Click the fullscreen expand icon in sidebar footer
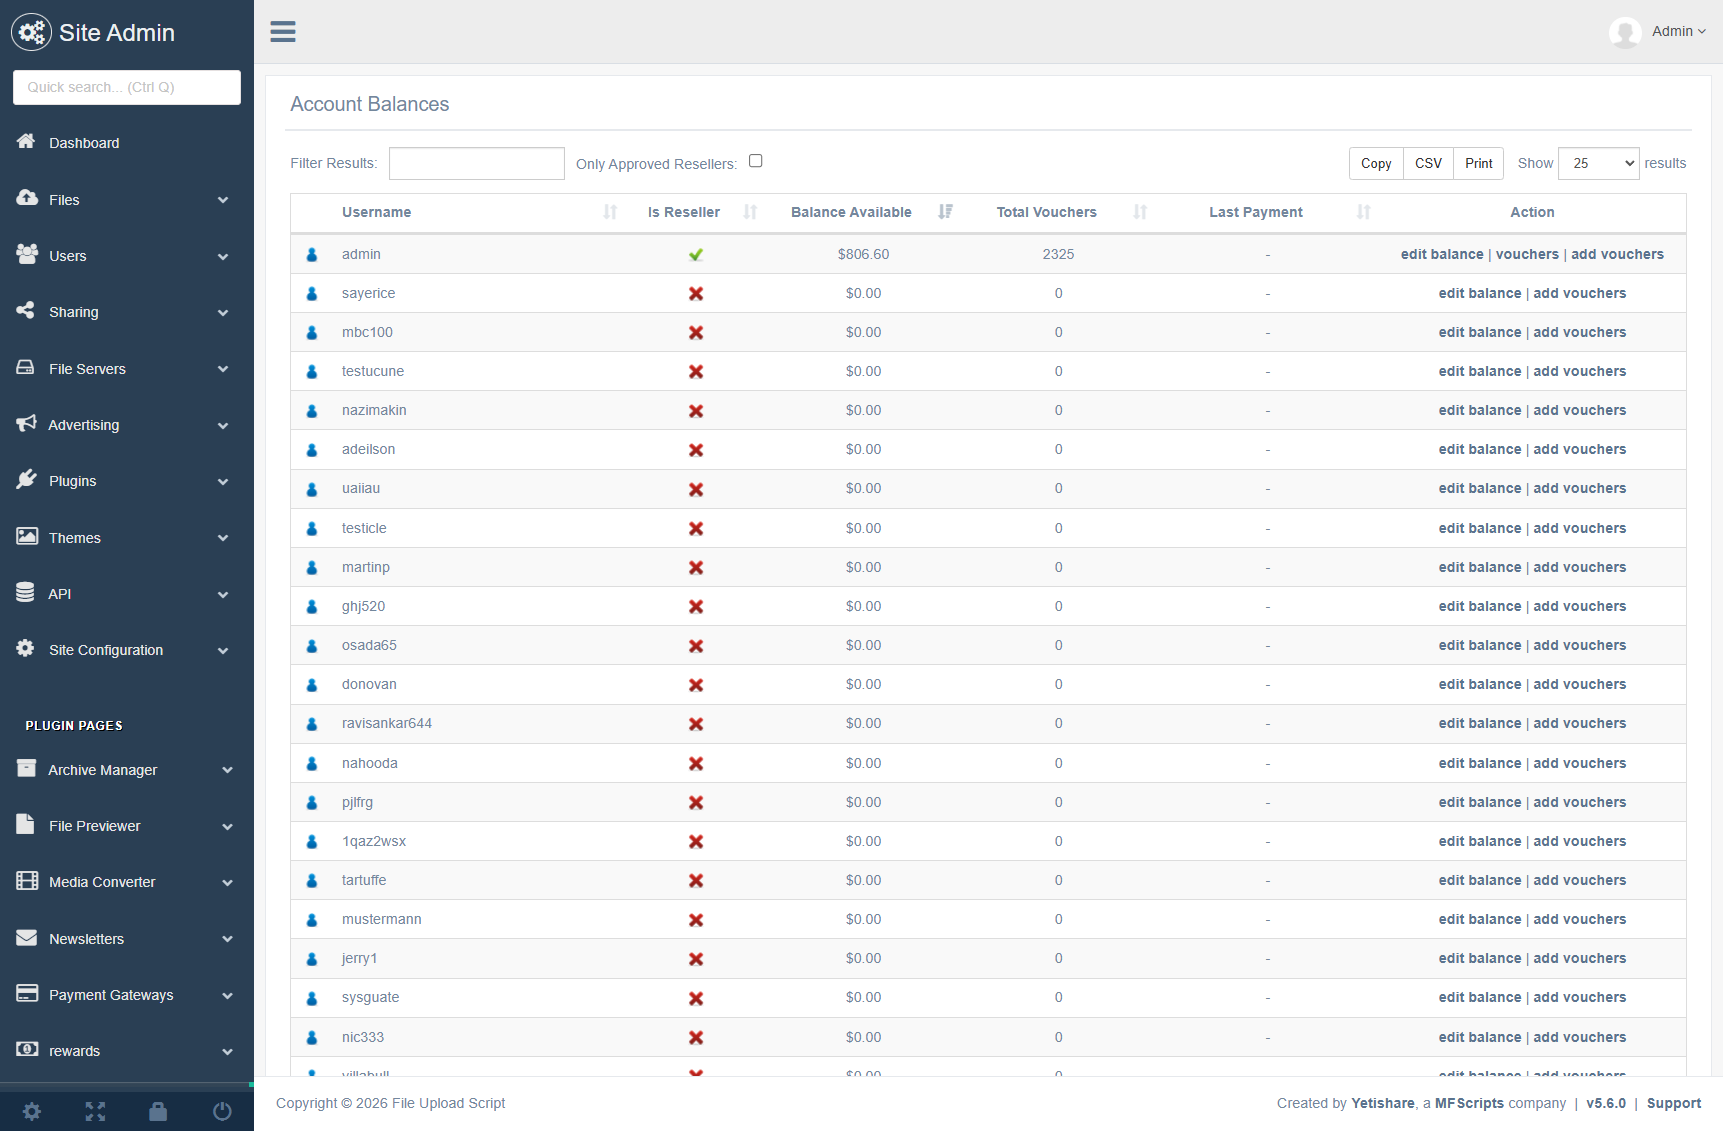 tap(95, 1111)
